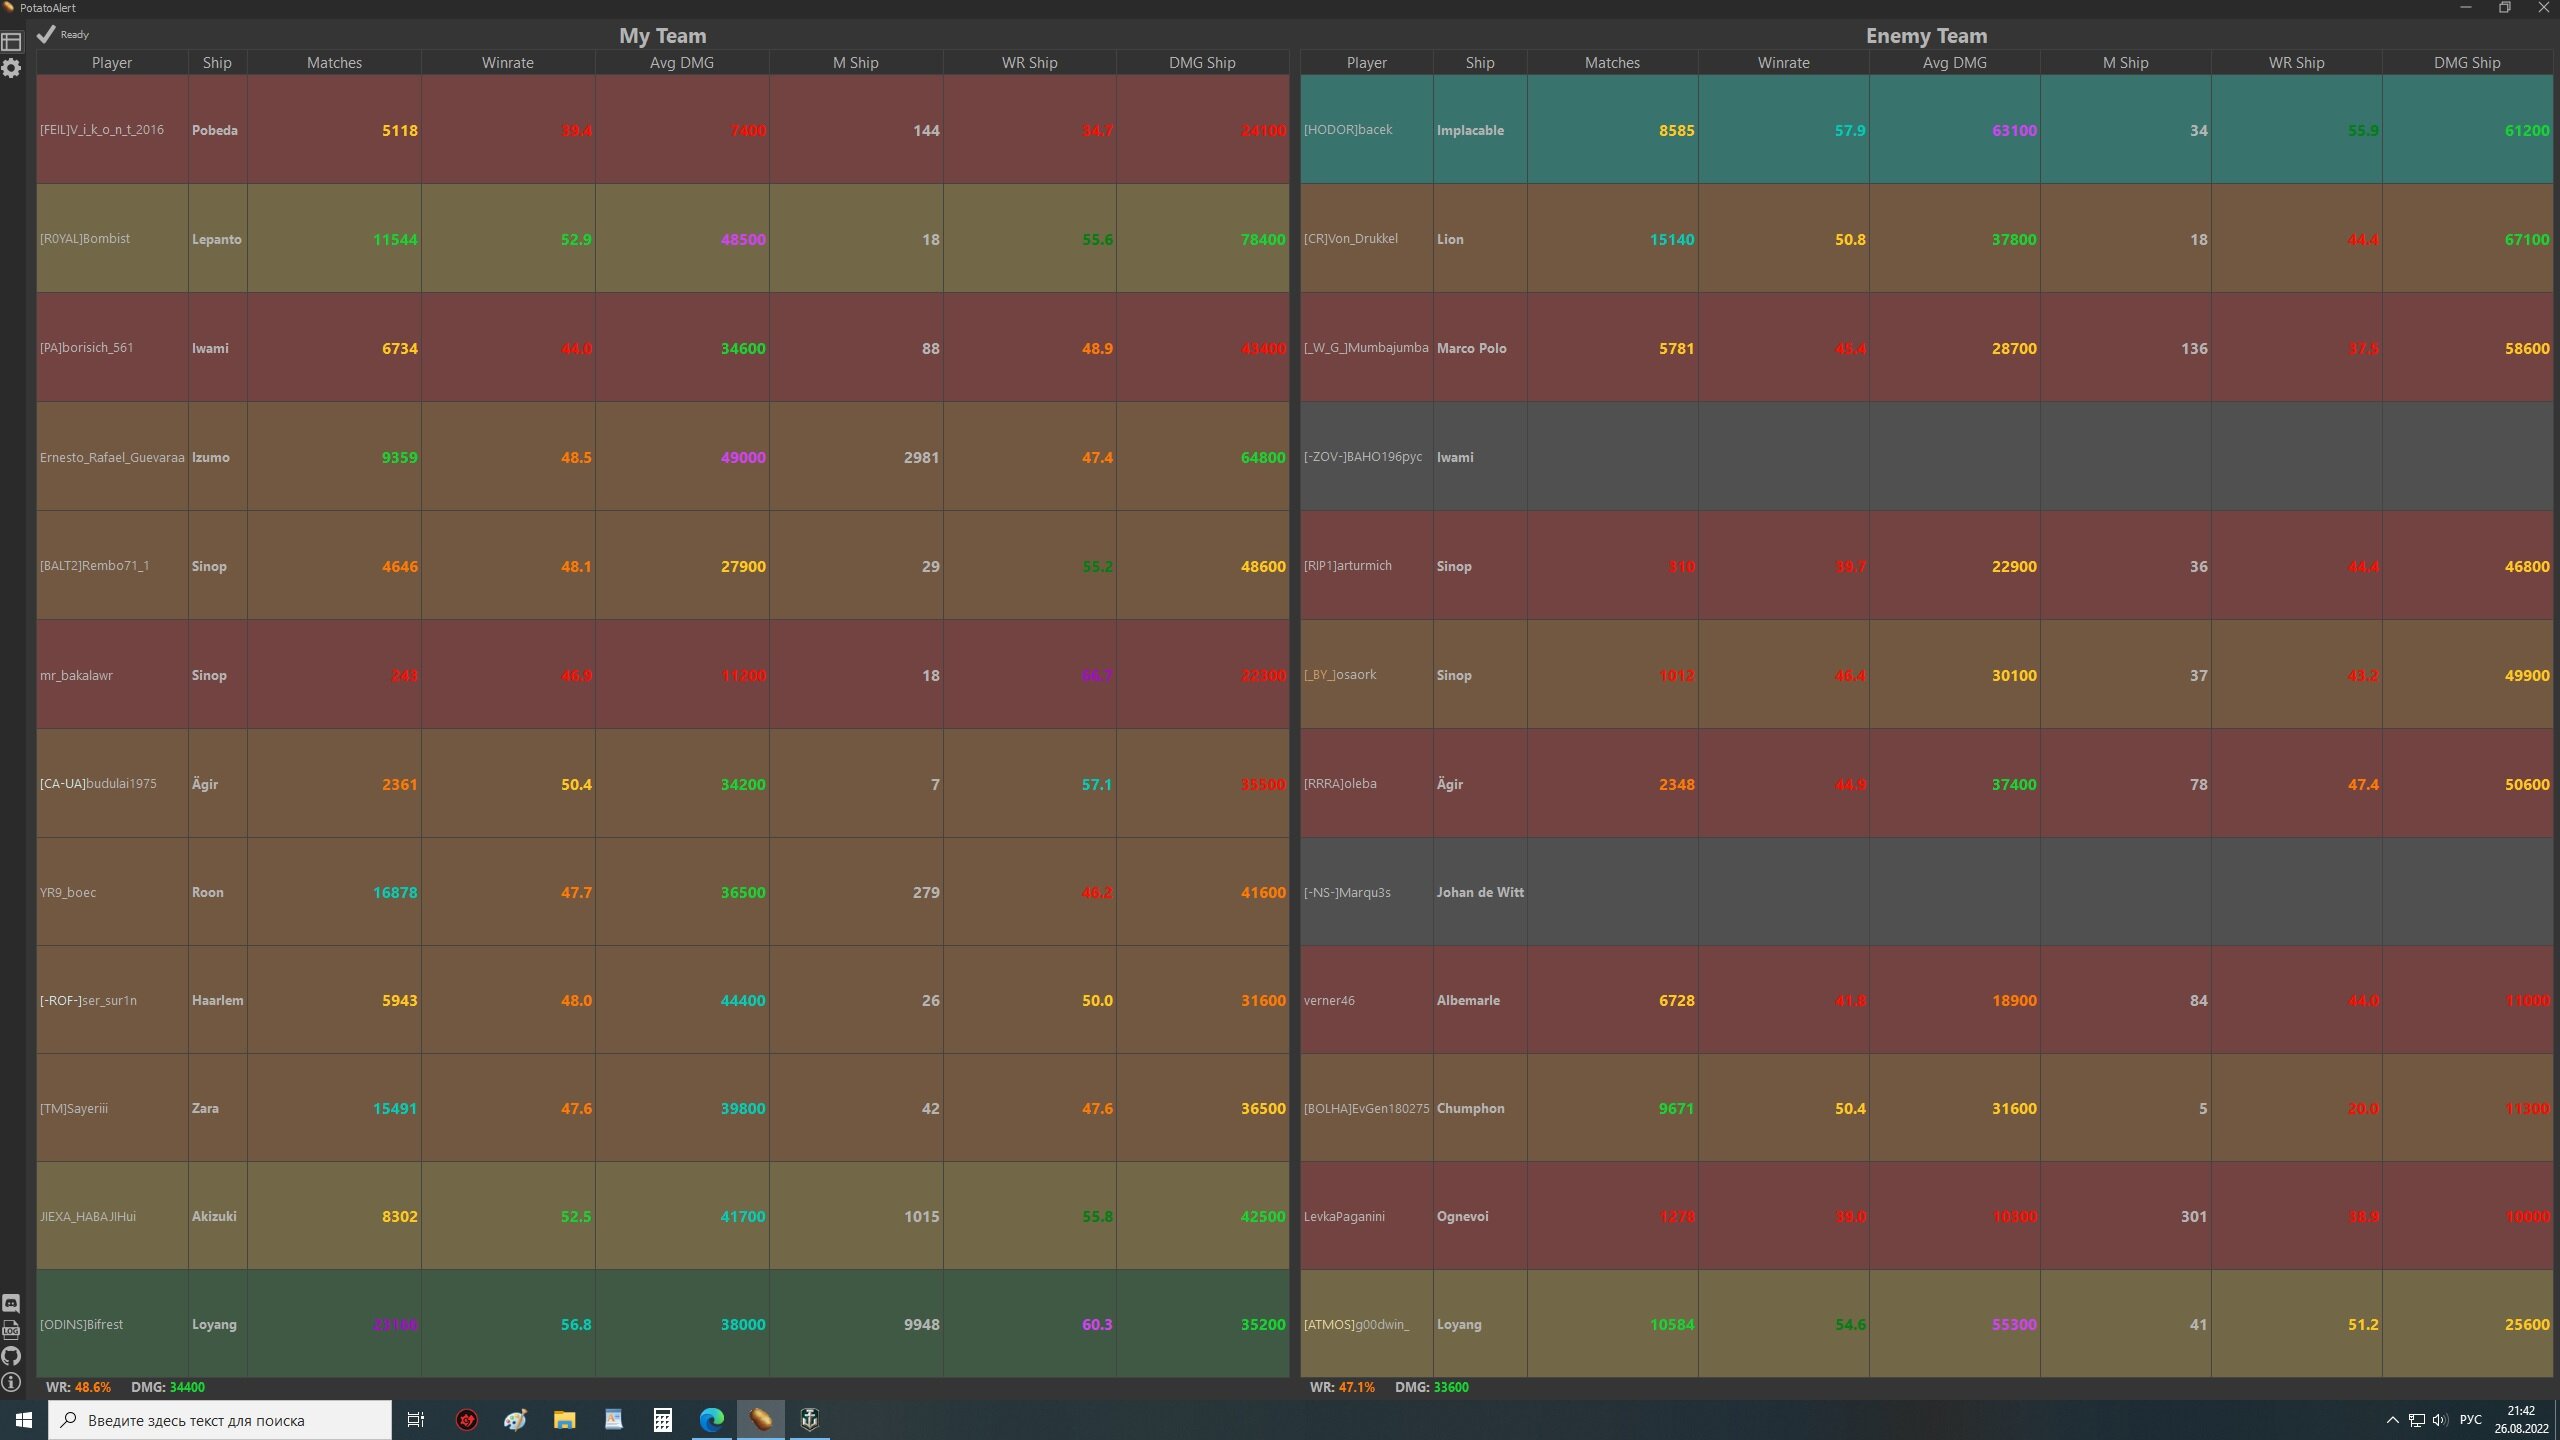Open the About info icon
This screenshot has height=1440, width=2560.
[x=11, y=1383]
